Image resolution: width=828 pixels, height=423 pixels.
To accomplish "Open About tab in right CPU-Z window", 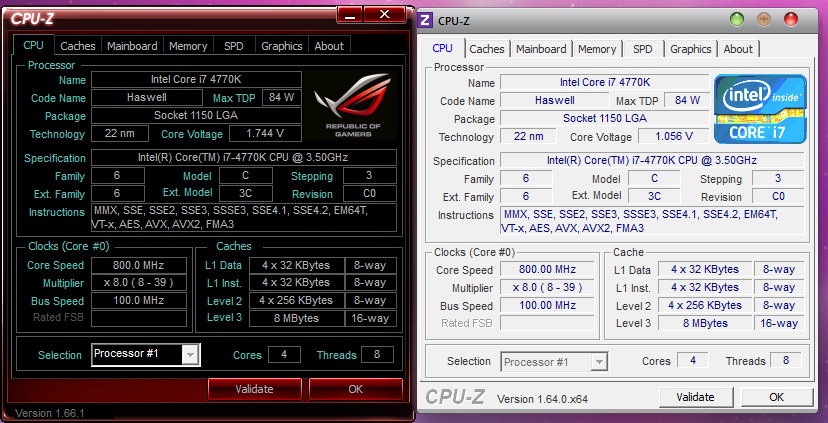I will 738,49.
